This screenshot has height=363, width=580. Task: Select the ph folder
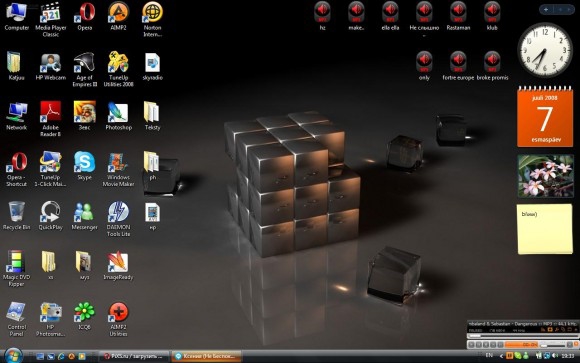tap(152, 166)
